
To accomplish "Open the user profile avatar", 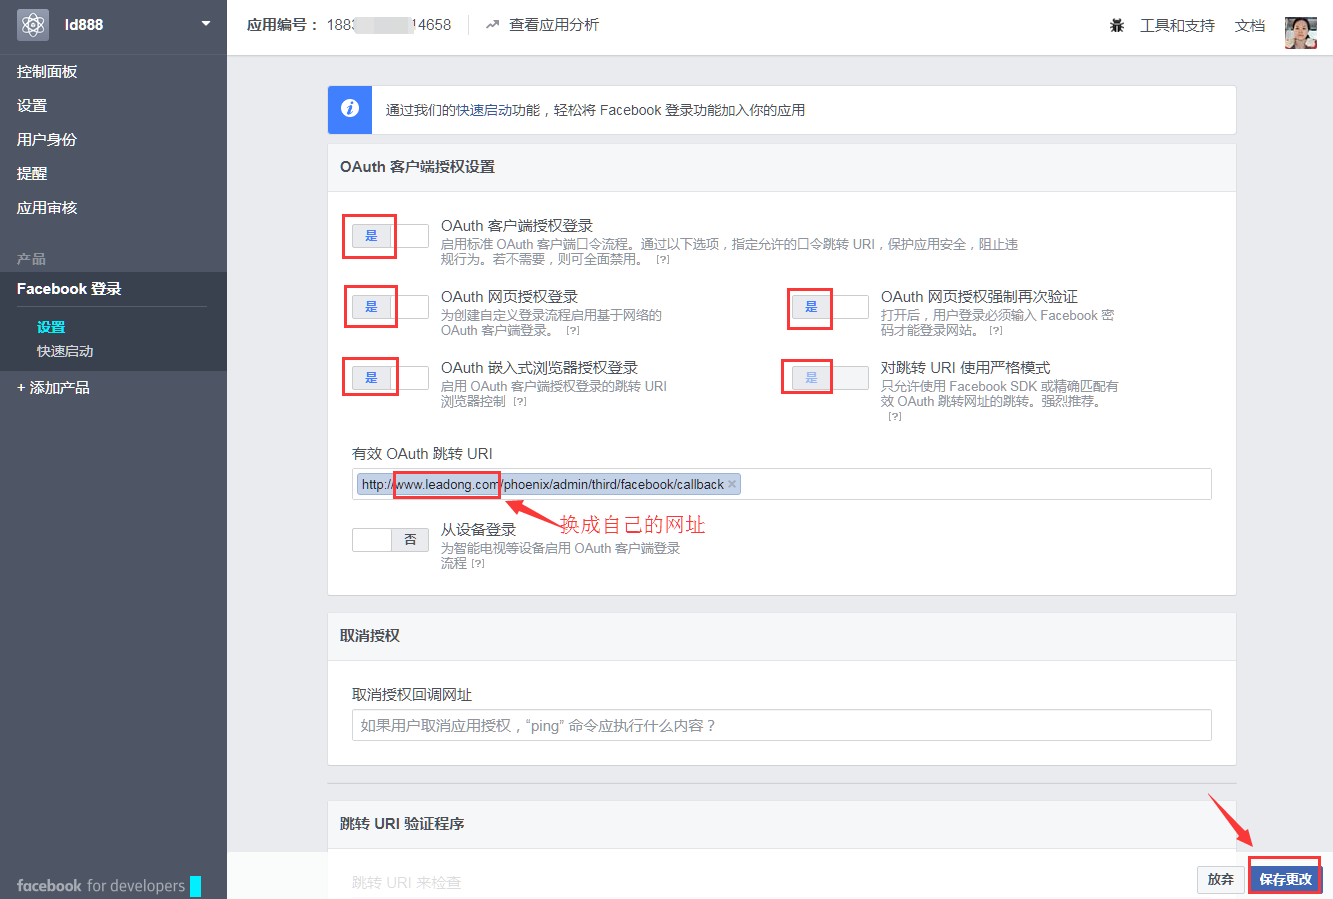I will point(1300,31).
